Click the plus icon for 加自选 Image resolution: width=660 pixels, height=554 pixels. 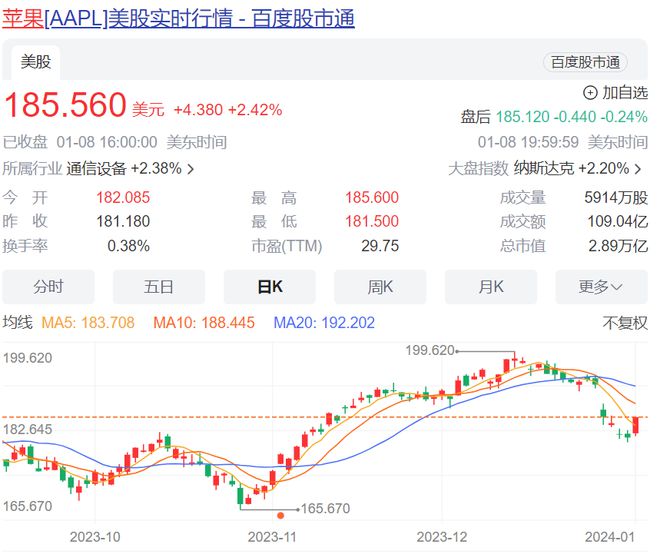tap(590, 93)
